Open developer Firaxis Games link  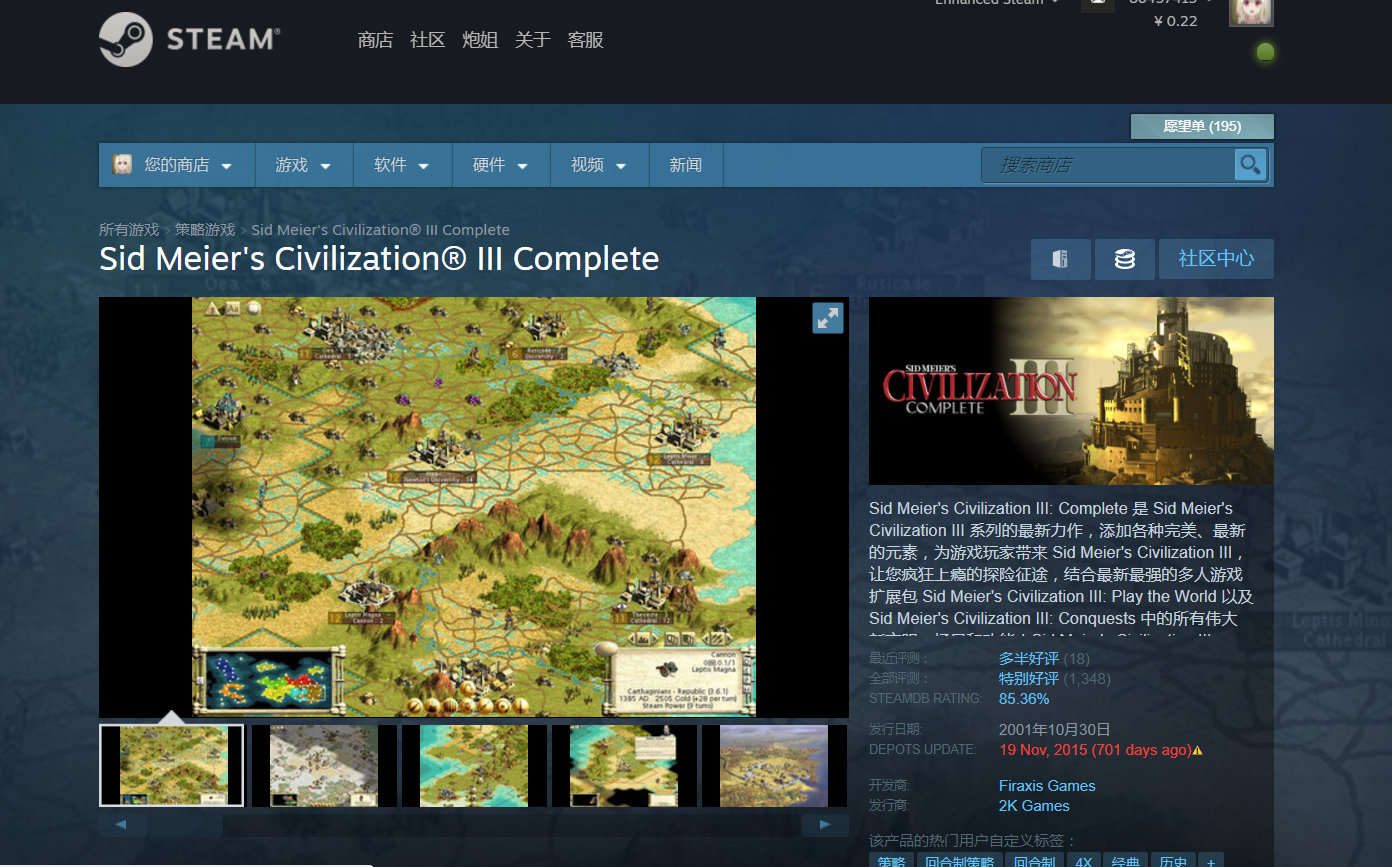coord(1047,786)
